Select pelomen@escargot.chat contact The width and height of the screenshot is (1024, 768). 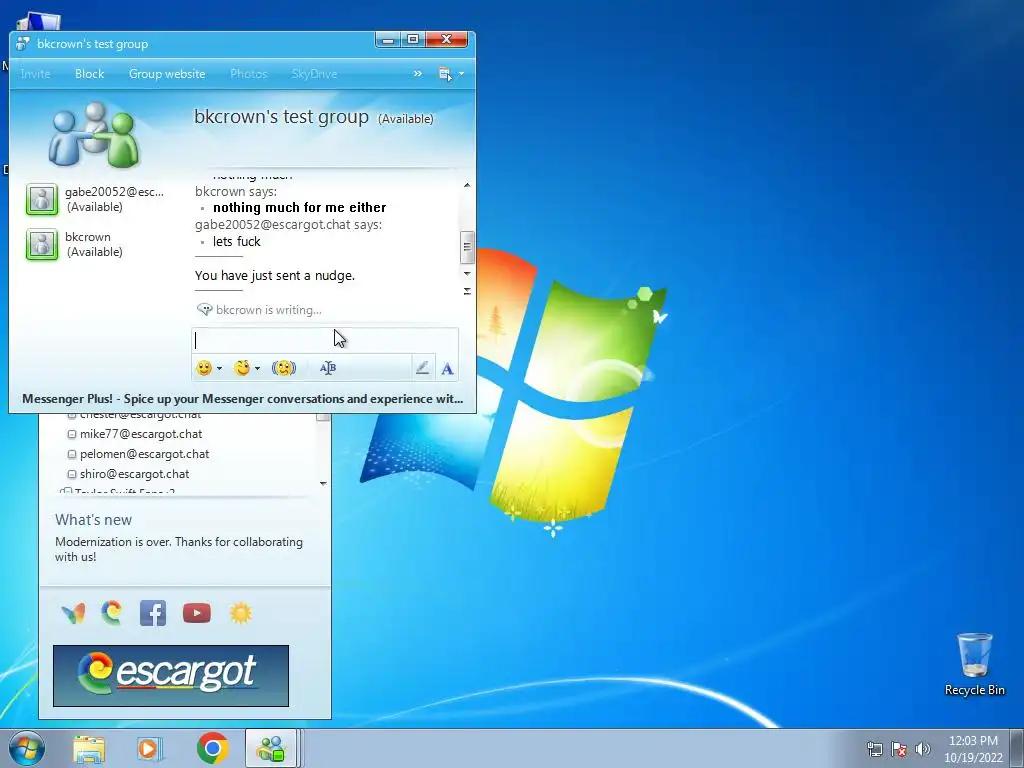click(144, 454)
